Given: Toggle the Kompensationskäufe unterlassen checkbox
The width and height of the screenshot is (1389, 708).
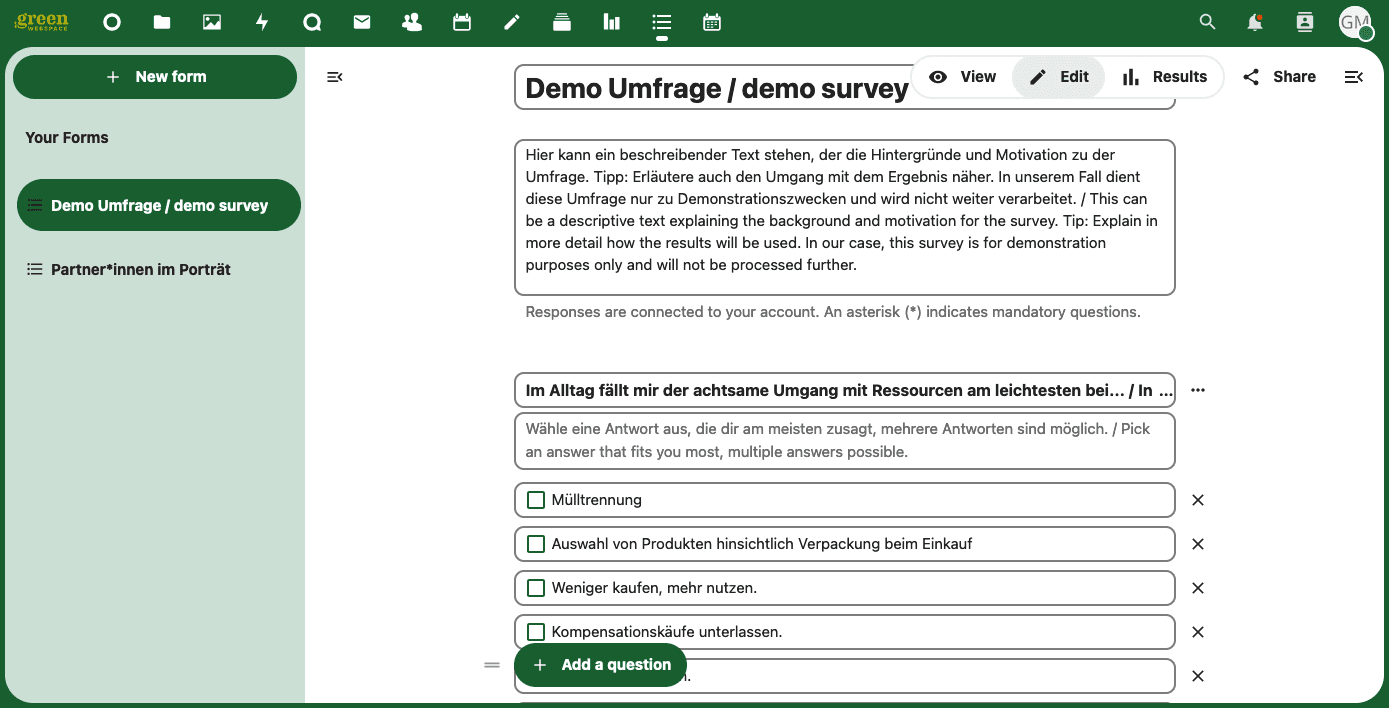Looking at the screenshot, I should pos(536,632).
